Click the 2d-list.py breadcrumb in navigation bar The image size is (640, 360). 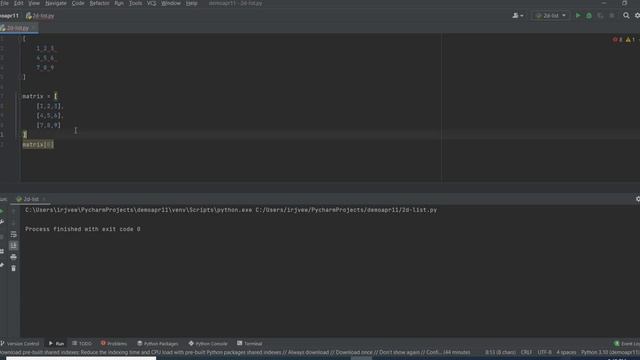(x=40, y=16)
